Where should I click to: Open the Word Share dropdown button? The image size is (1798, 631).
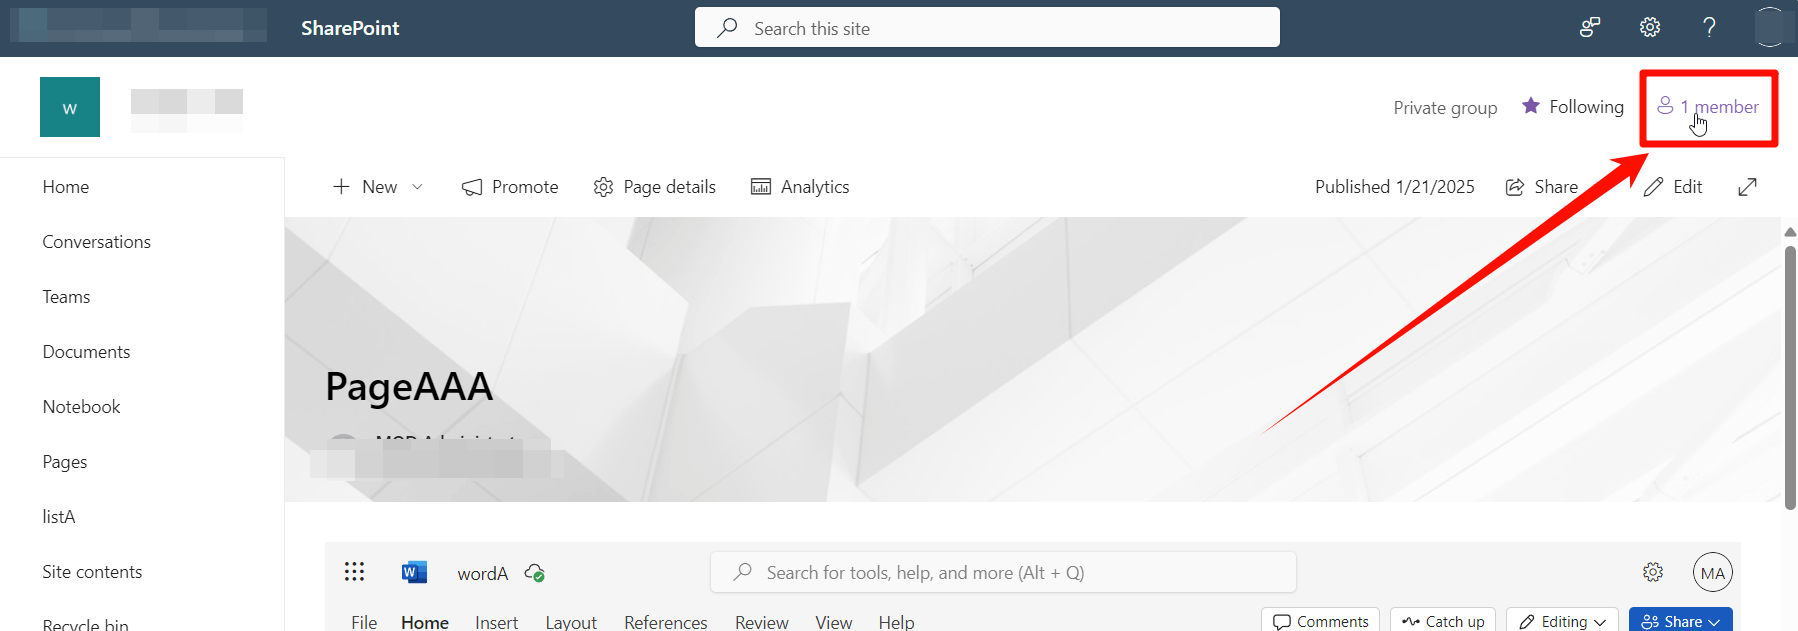coord(1680,621)
